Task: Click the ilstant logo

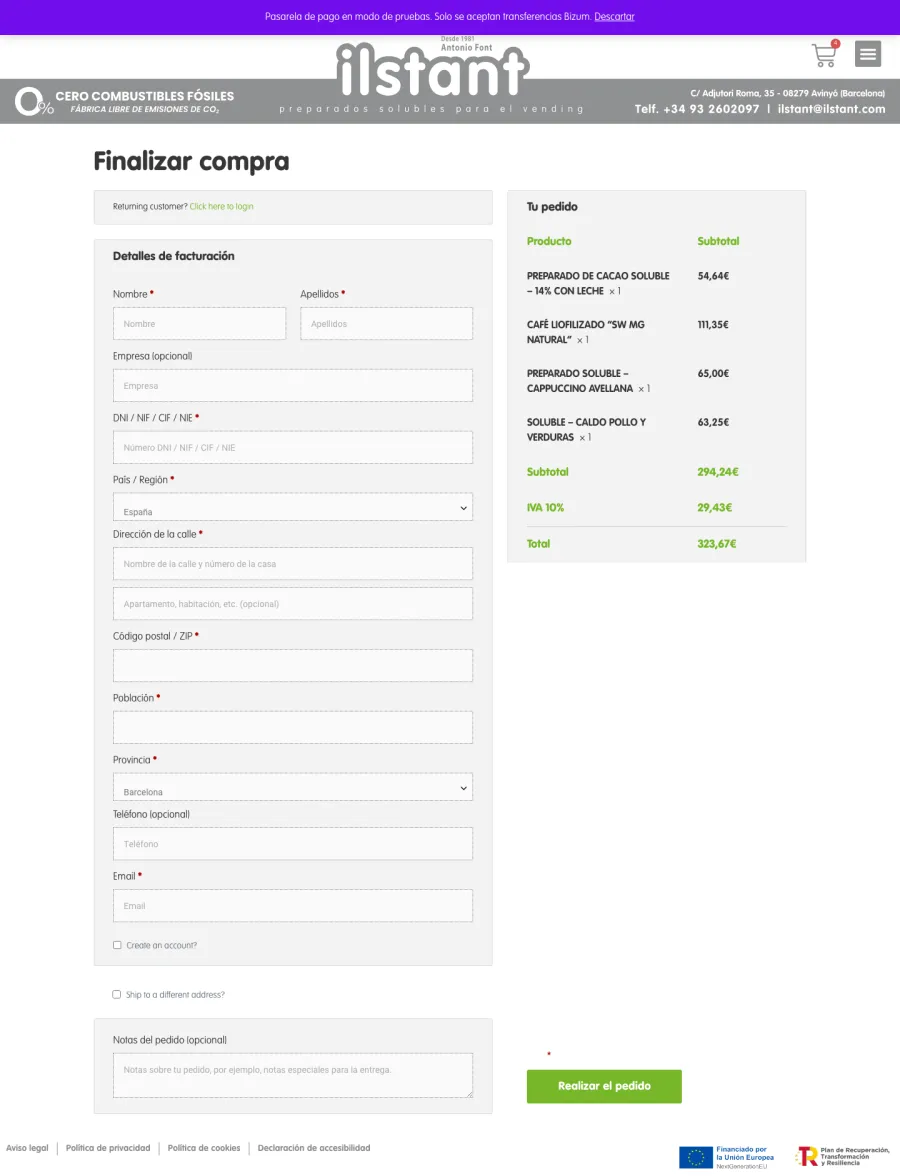Action: [x=433, y=69]
